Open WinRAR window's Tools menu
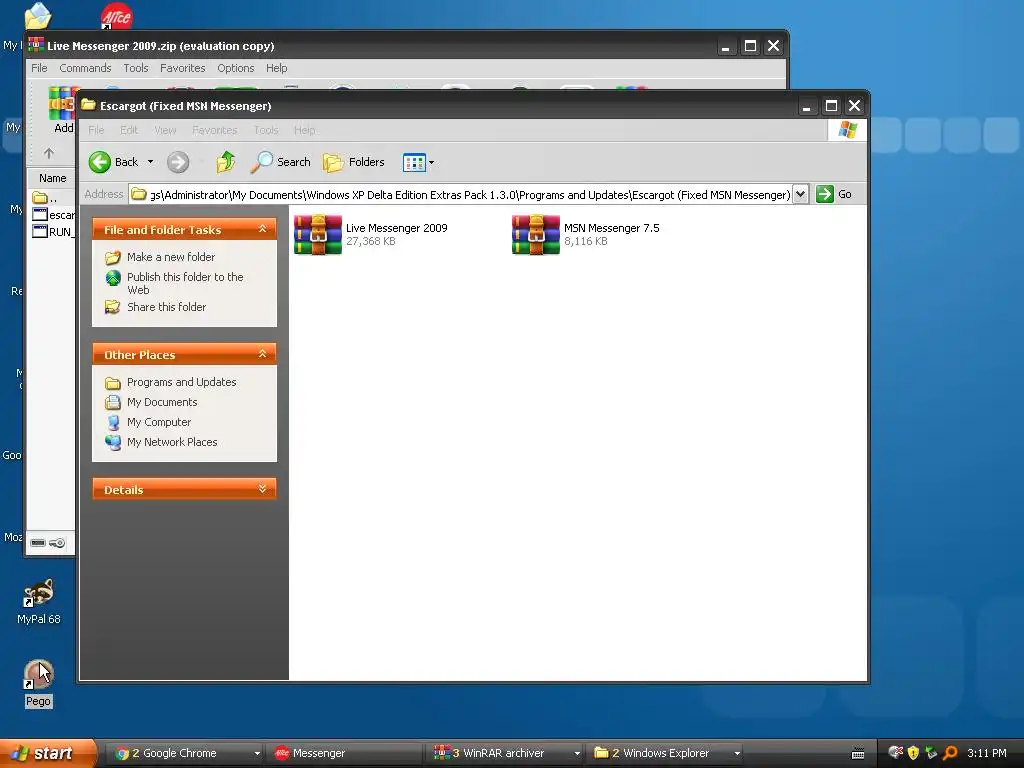 tap(136, 68)
